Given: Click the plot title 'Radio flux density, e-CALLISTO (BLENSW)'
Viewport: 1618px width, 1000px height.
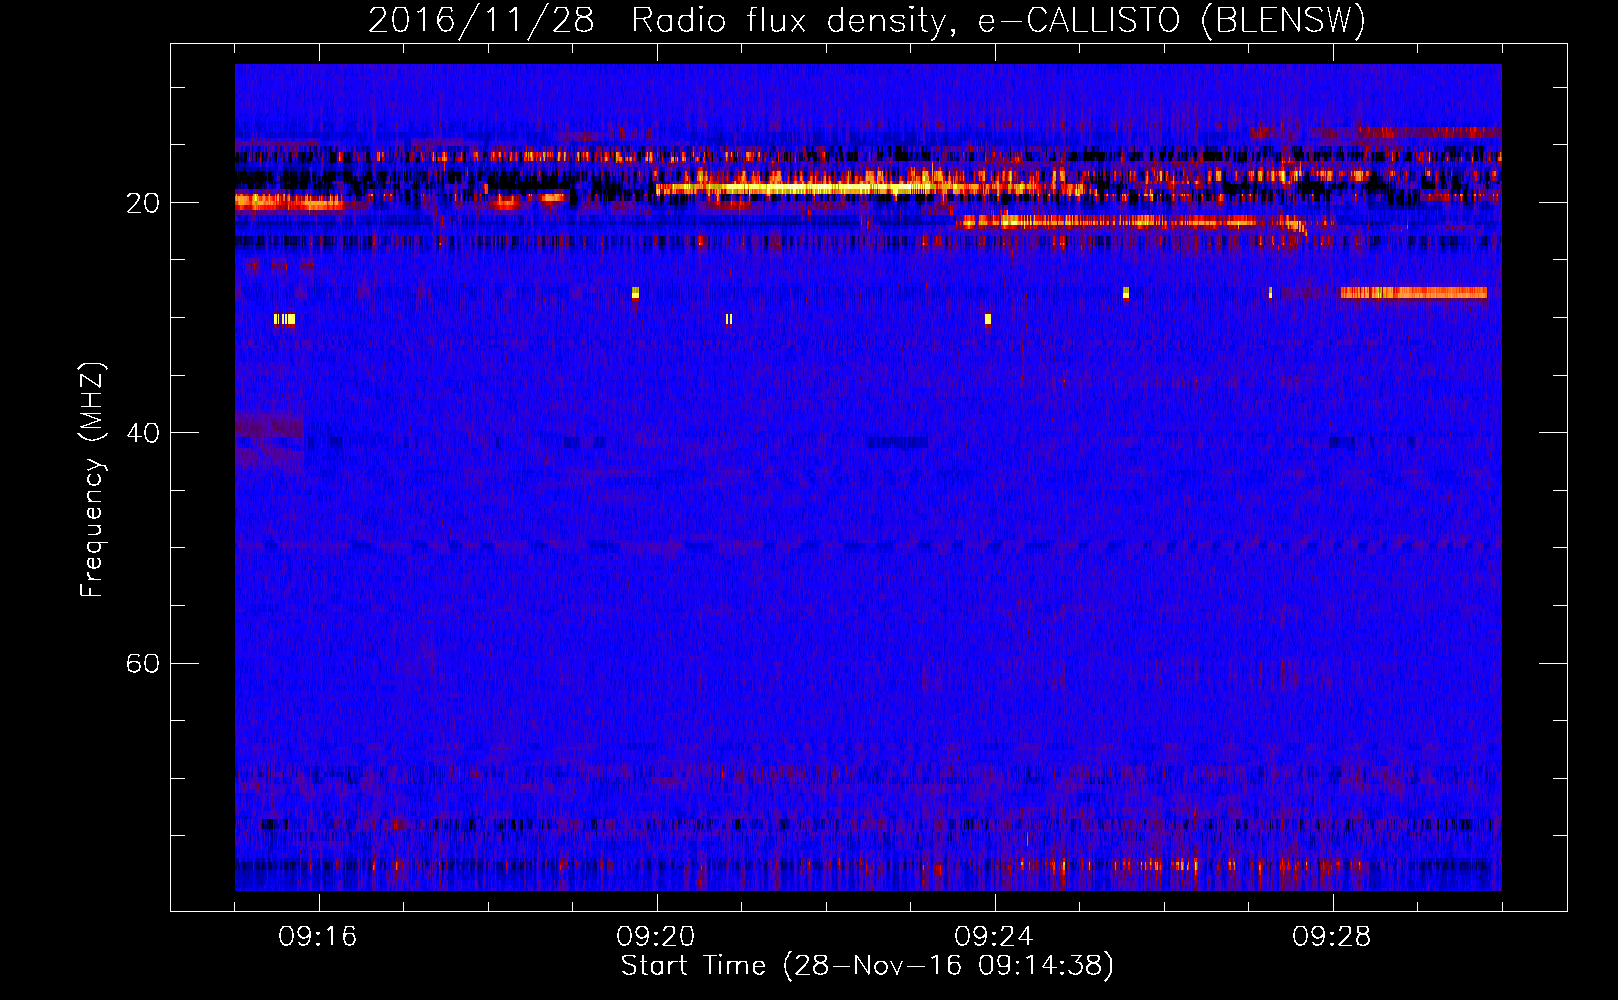Looking at the screenshot, I should pos(998,20).
